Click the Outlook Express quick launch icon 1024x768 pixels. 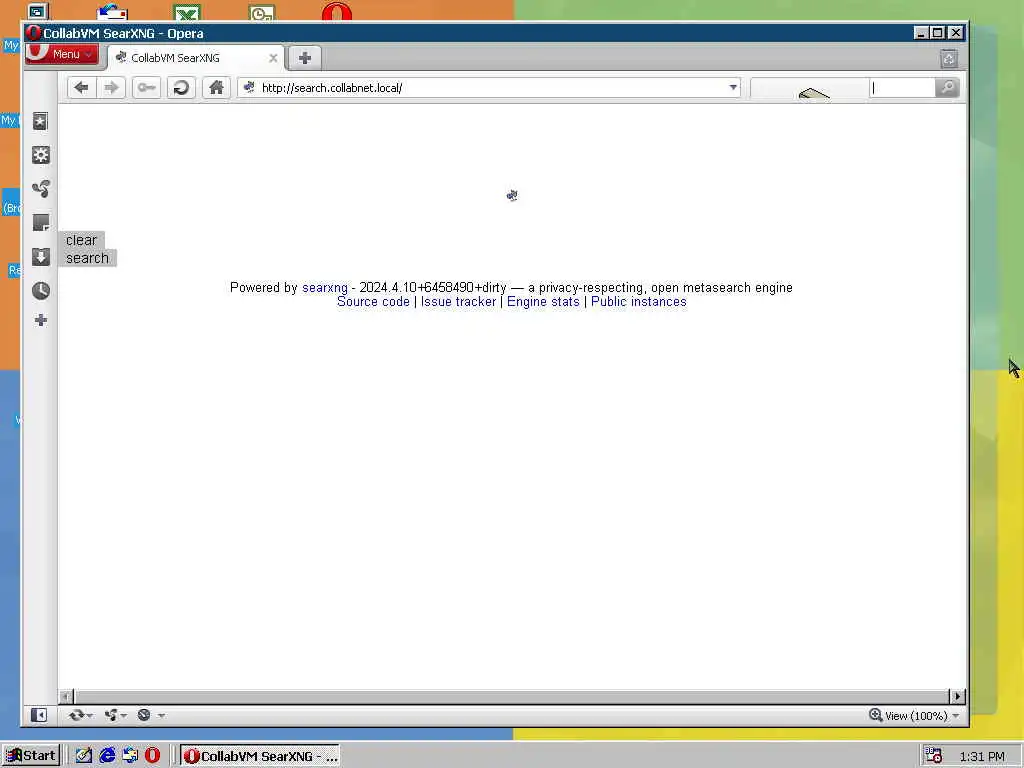coord(130,756)
